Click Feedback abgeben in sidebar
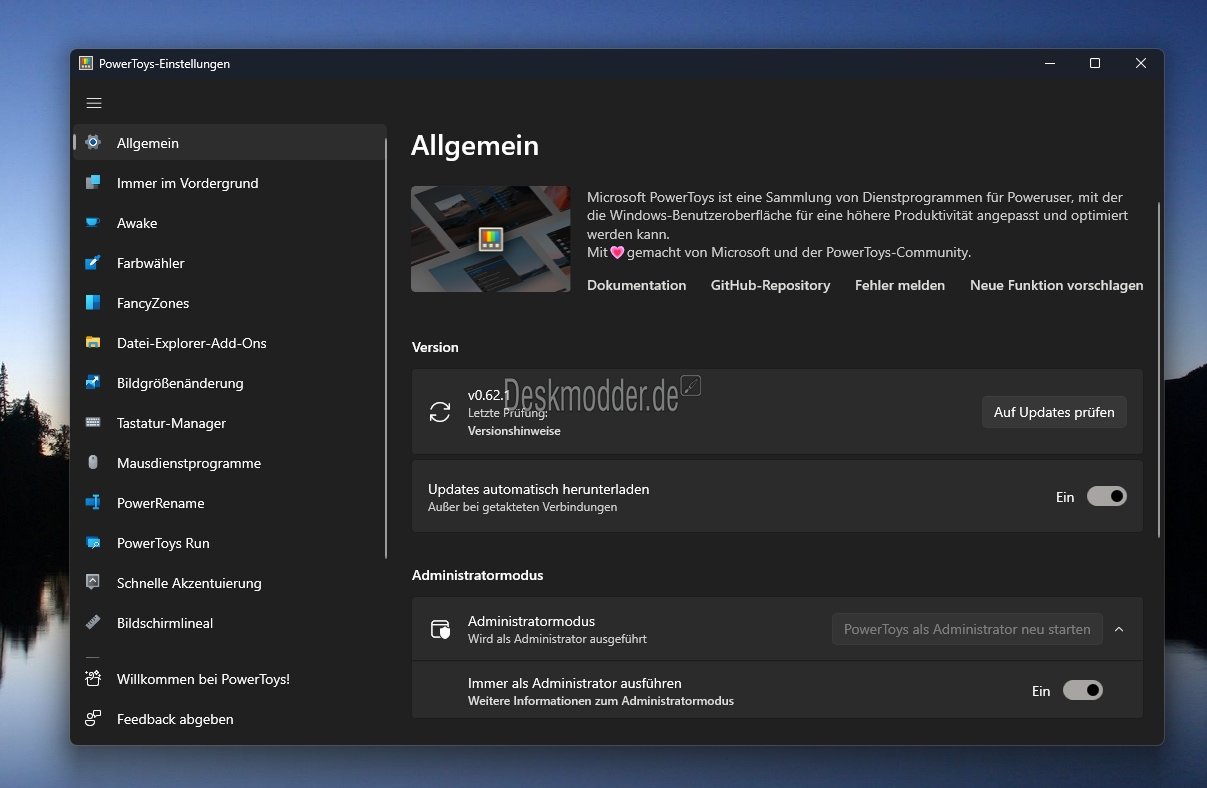This screenshot has height=788, width=1207. click(x=230, y=719)
